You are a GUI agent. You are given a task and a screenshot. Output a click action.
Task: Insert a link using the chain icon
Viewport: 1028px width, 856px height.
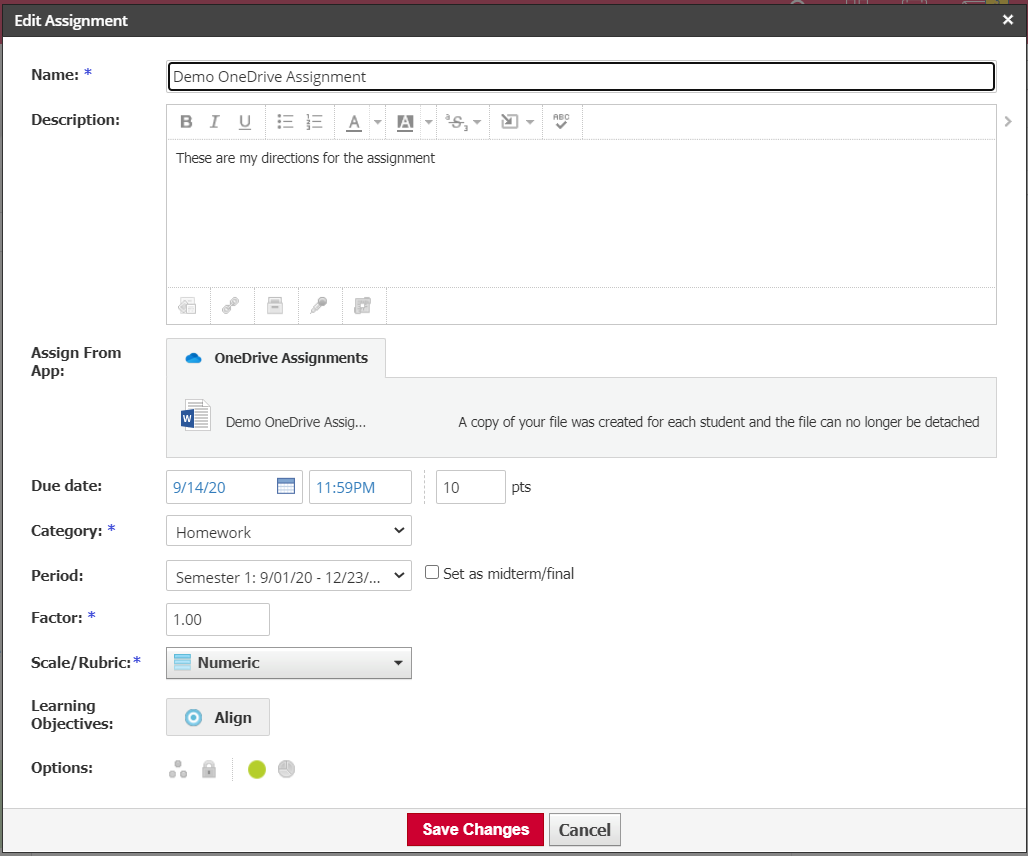(231, 306)
